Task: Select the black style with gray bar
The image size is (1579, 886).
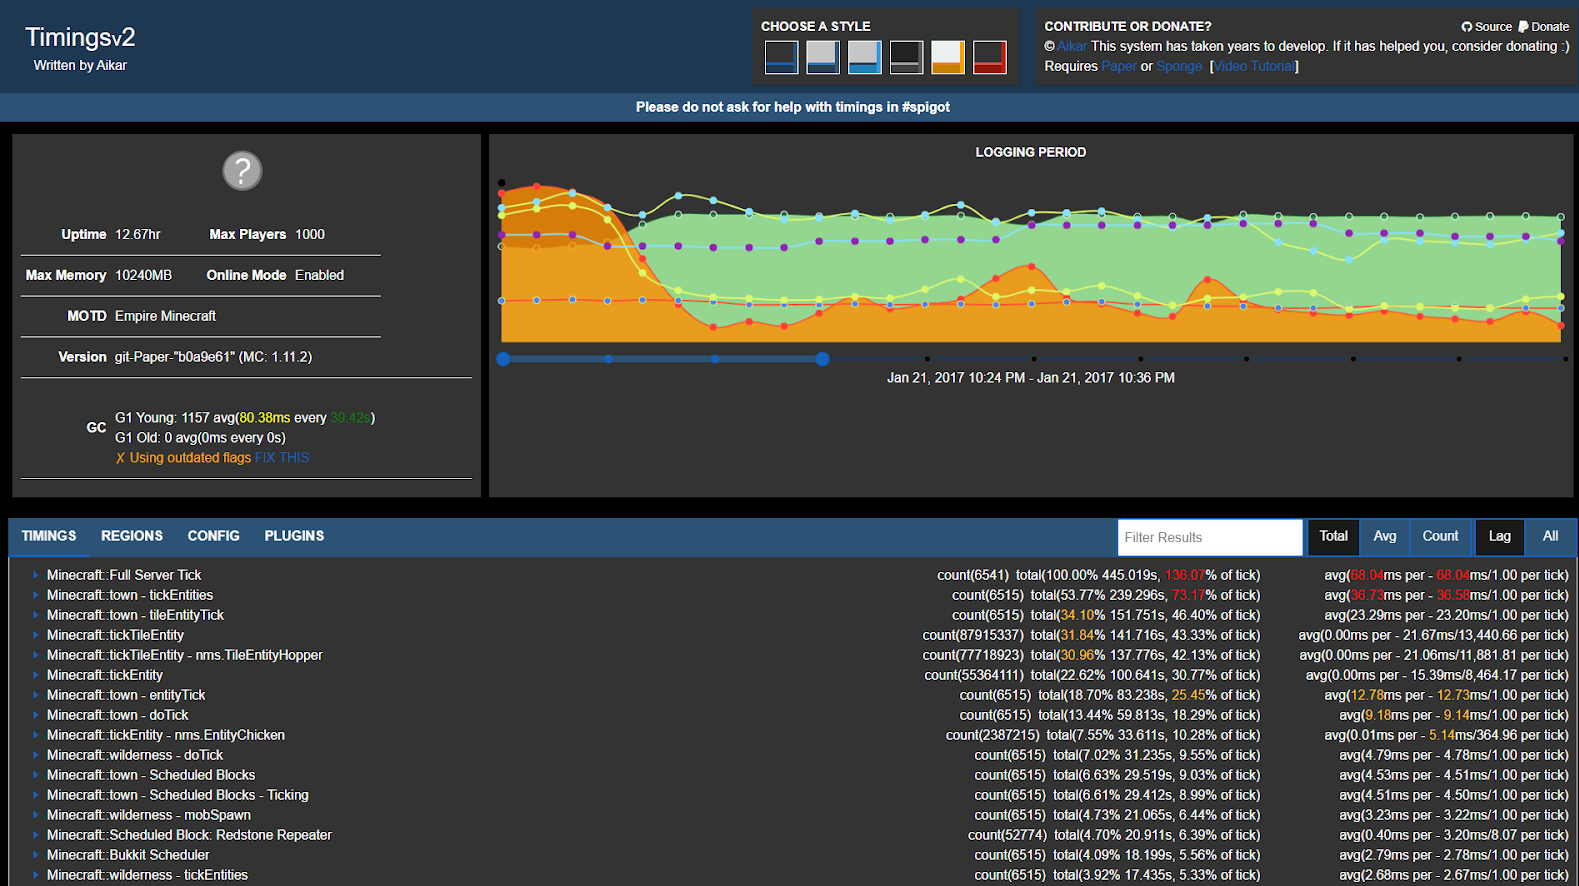Action: point(906,57)
